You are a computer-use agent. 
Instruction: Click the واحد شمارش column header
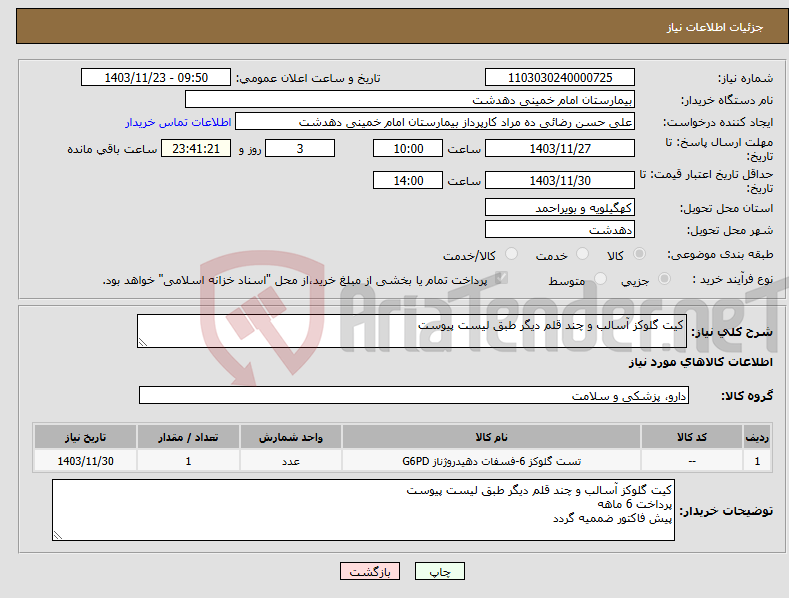[x=291, y=437]
